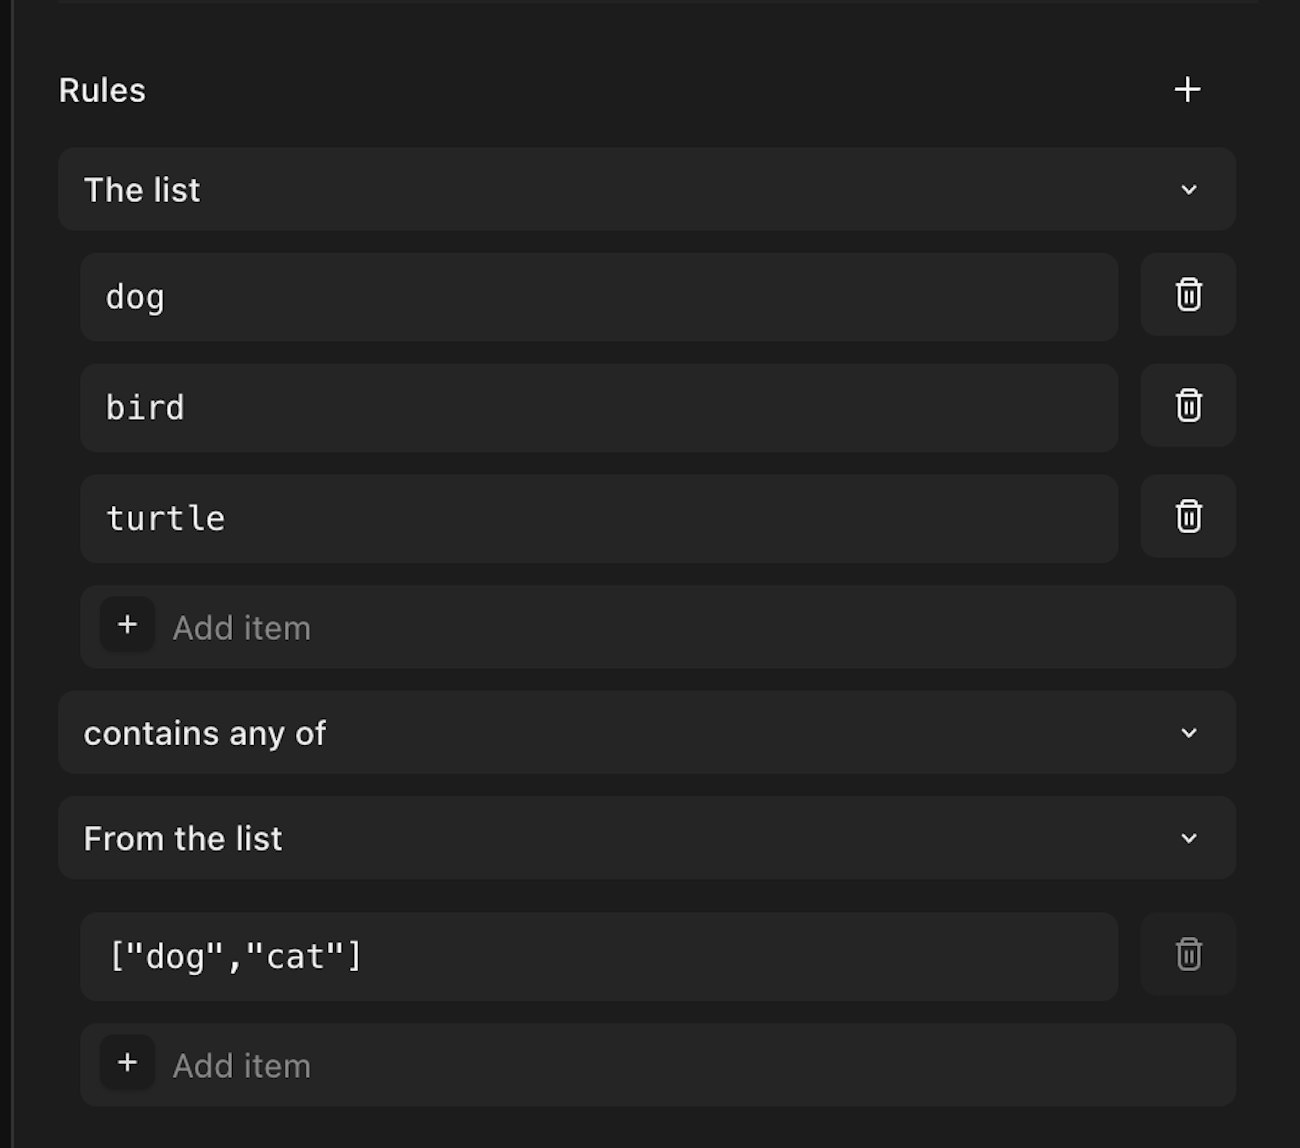Screen dimensions: 1300x1148
Task: Delete the dog list item
Action: [x=1188, y=295]
